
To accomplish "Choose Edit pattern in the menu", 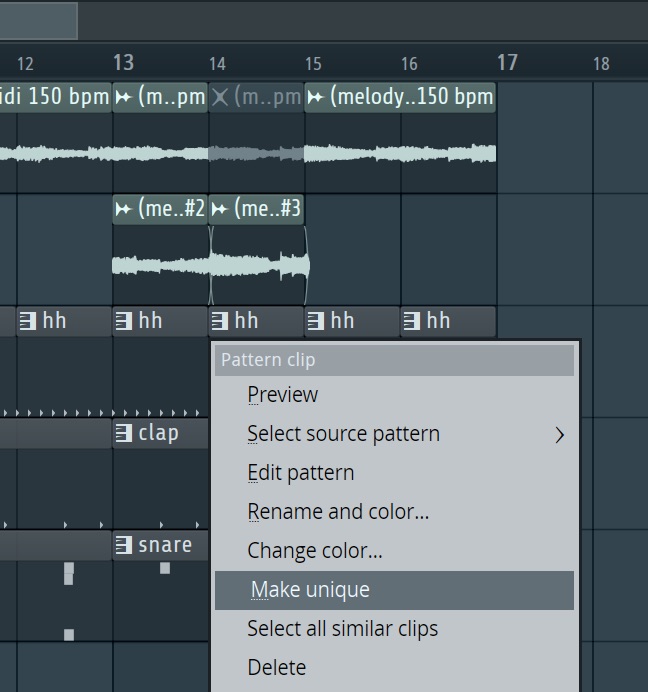I will [x=394, y=473].
